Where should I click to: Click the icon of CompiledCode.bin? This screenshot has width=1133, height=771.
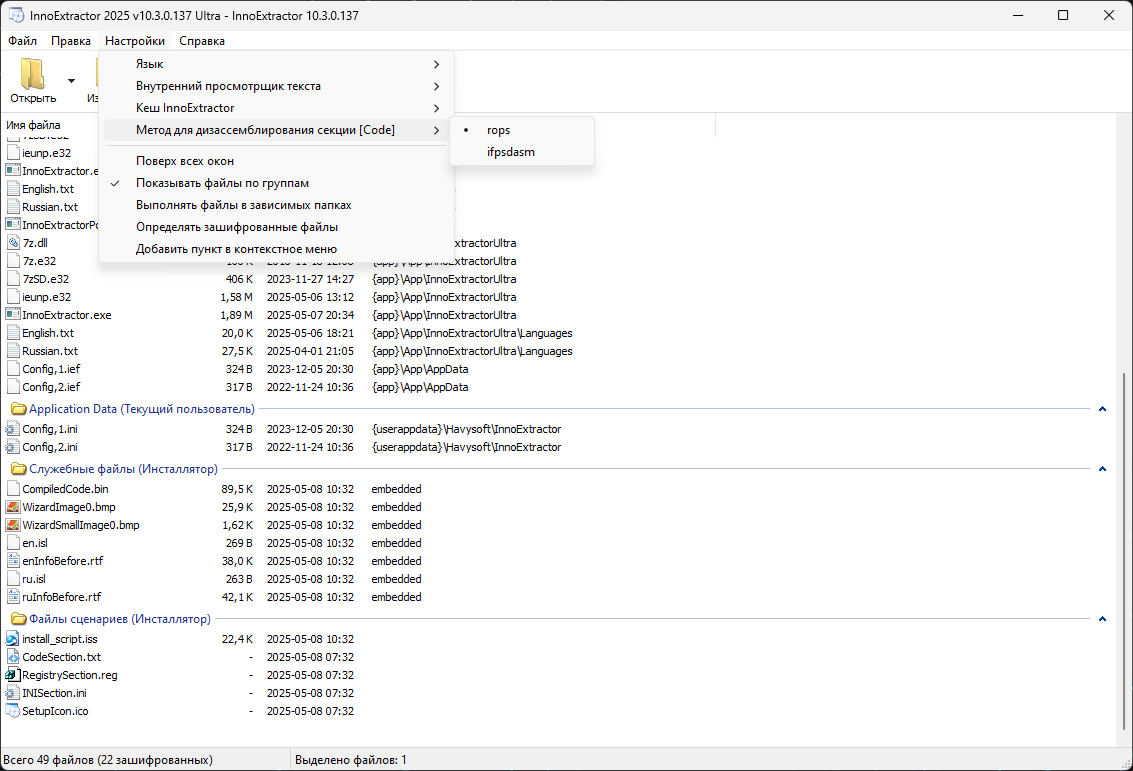13,489
